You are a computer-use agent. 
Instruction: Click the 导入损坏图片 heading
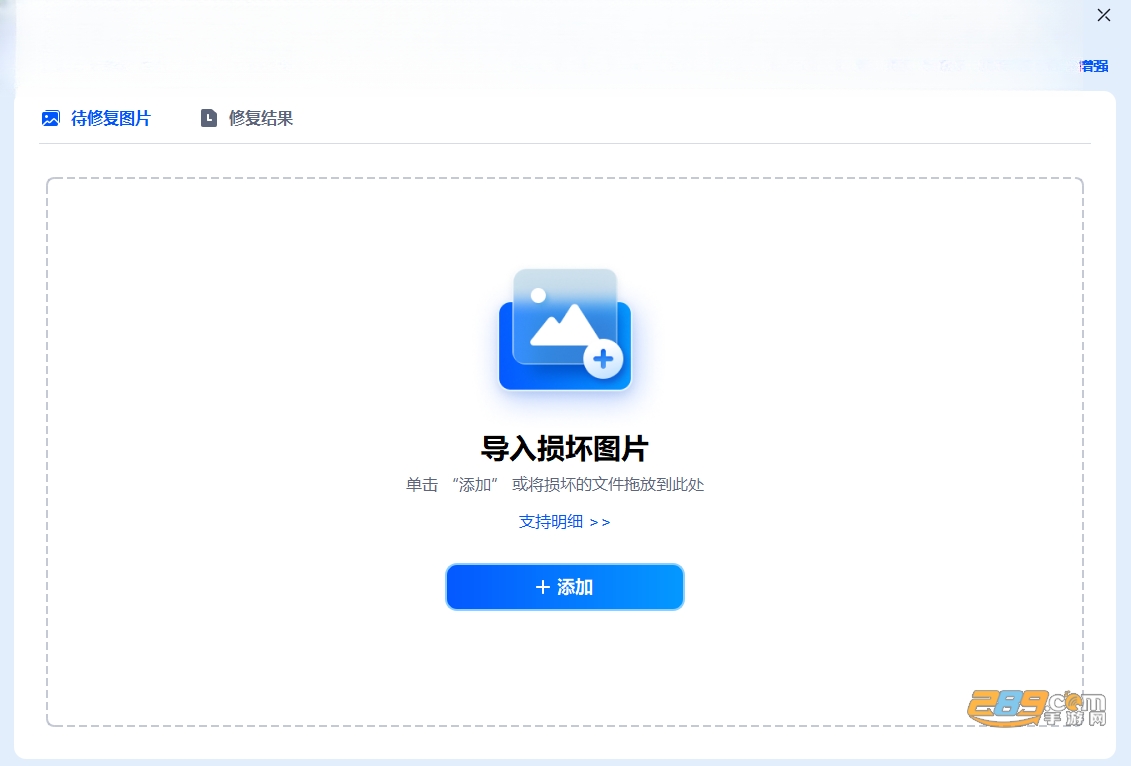coord(565,449)
